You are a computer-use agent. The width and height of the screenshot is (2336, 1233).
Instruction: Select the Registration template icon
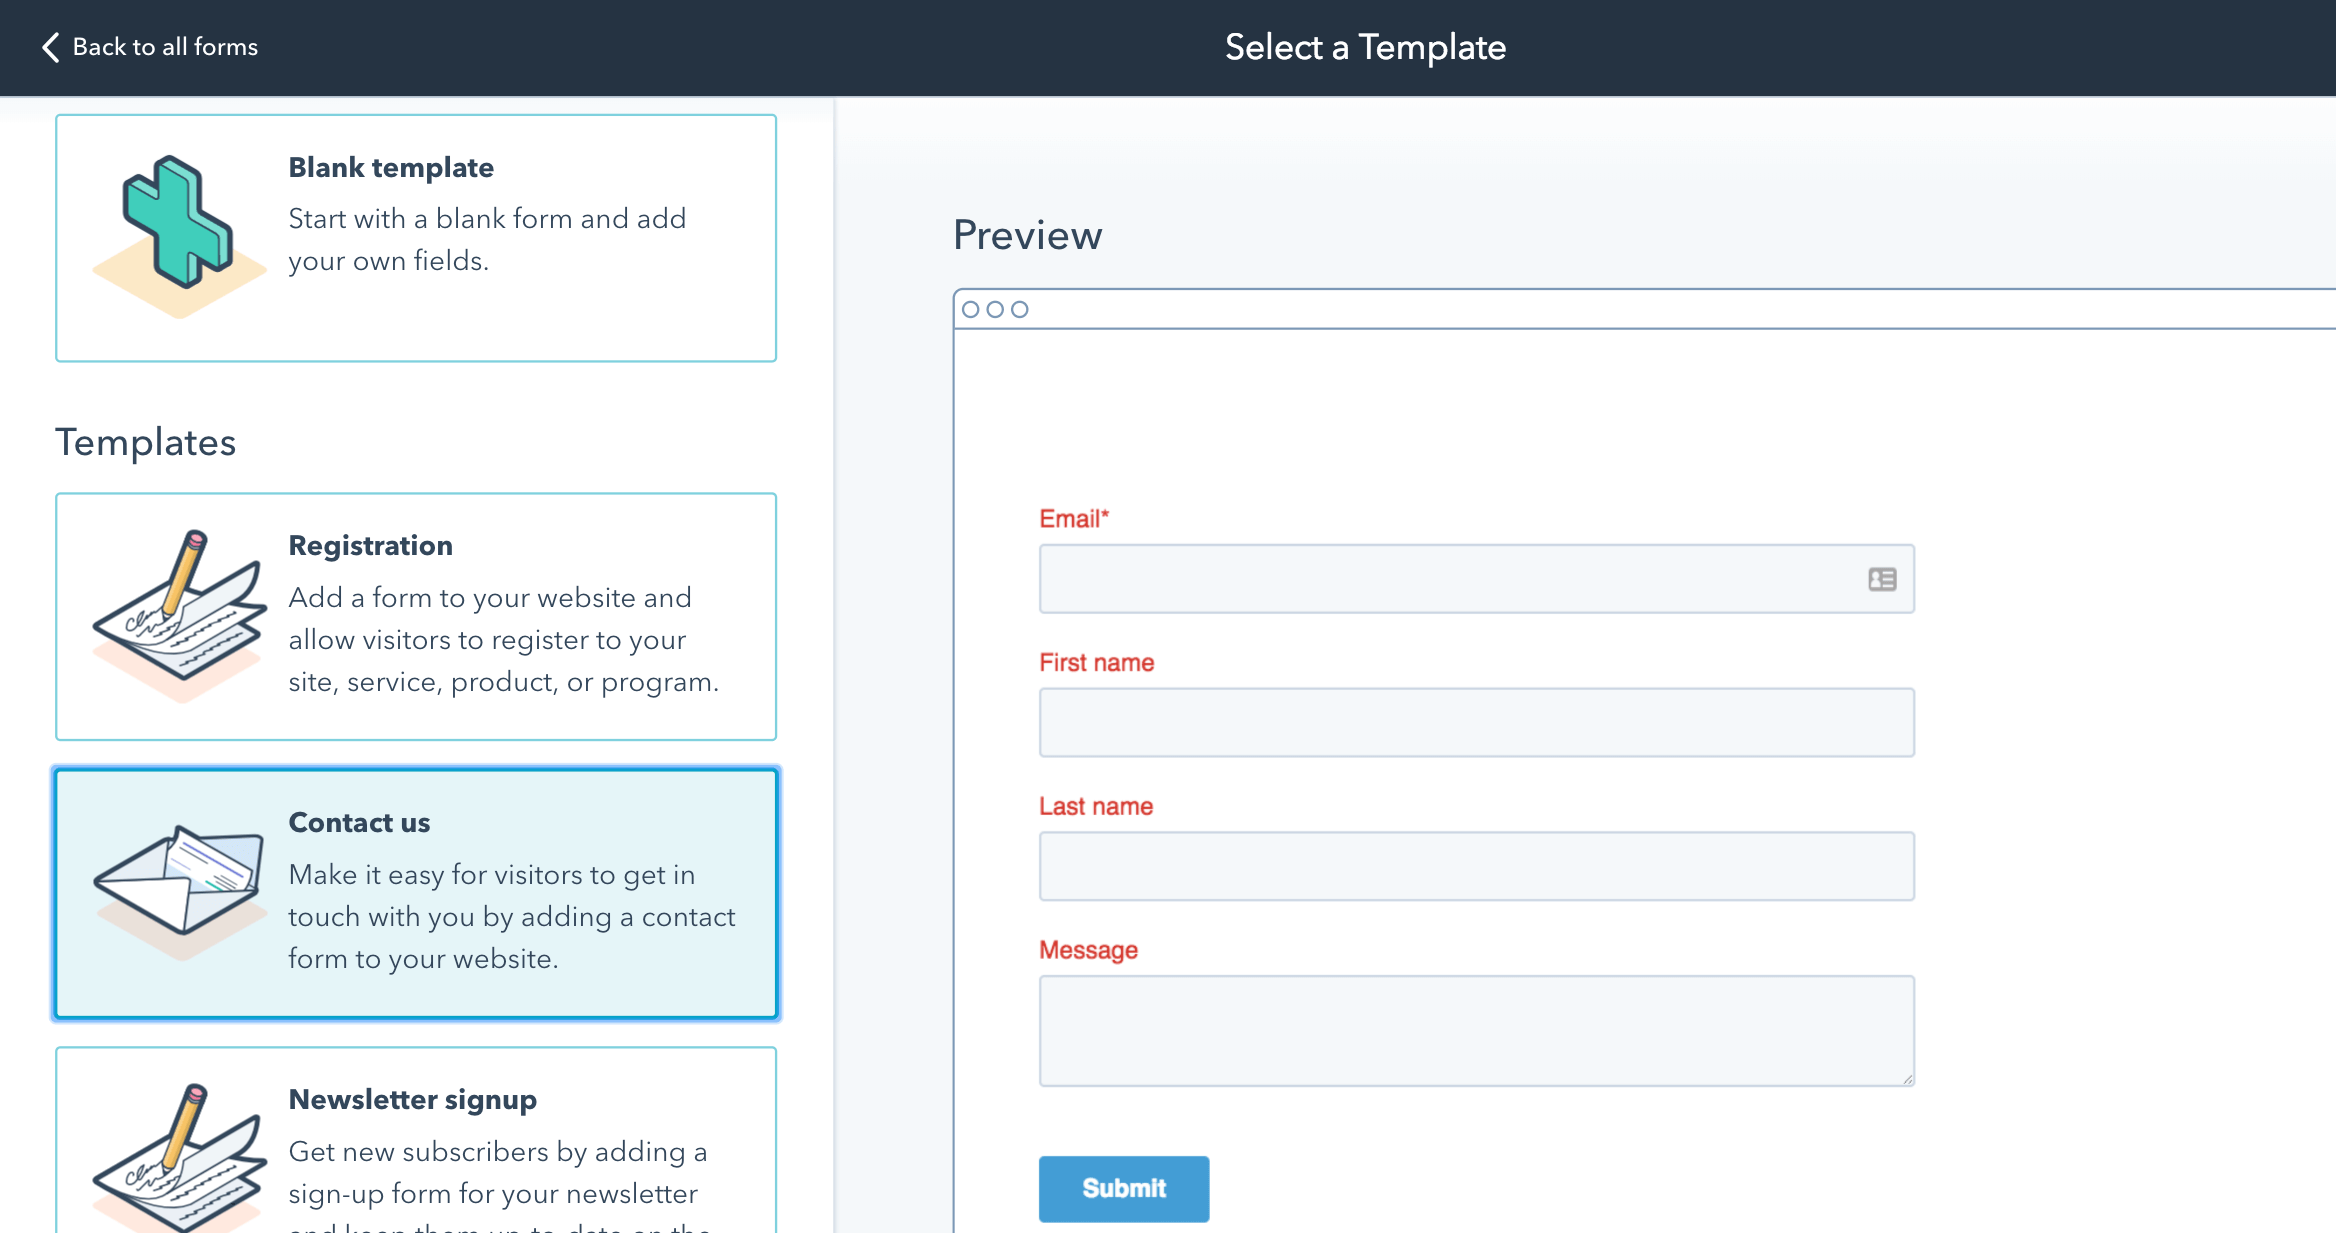tap(175, 613)
